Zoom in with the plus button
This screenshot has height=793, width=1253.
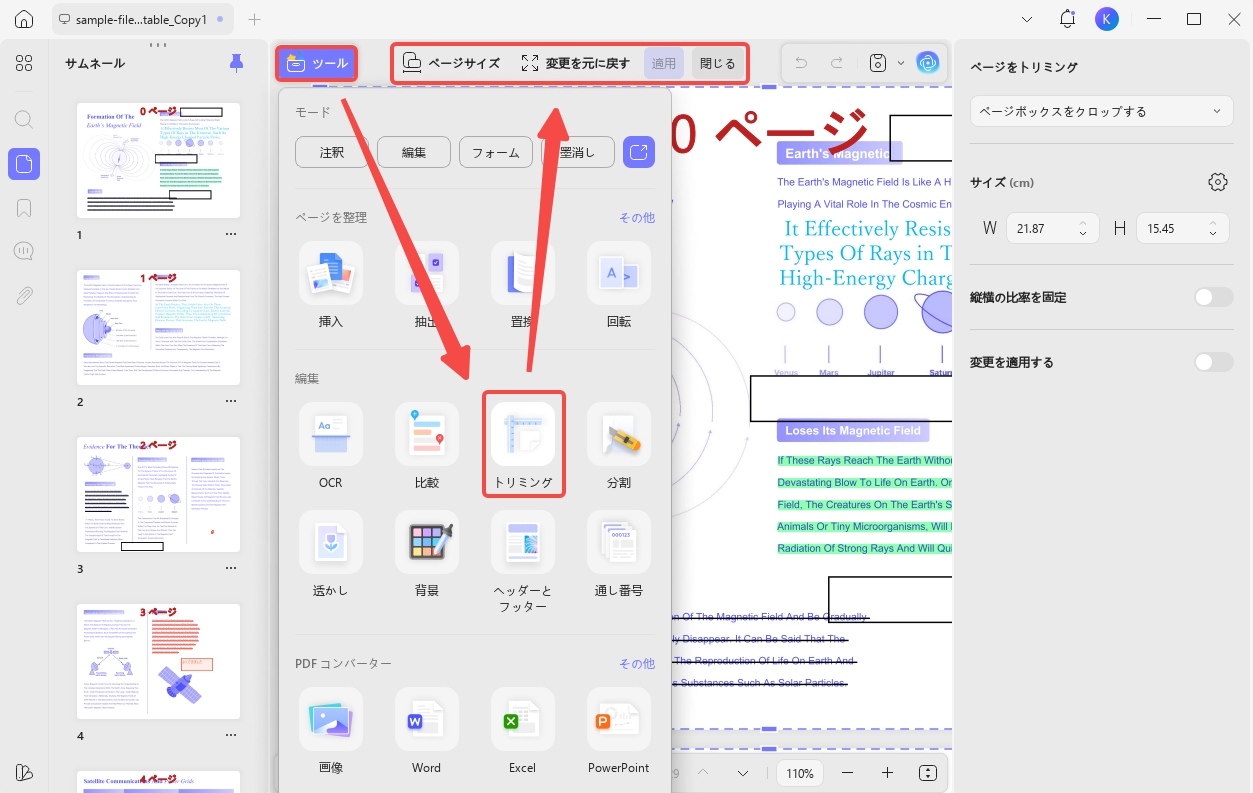887,773
